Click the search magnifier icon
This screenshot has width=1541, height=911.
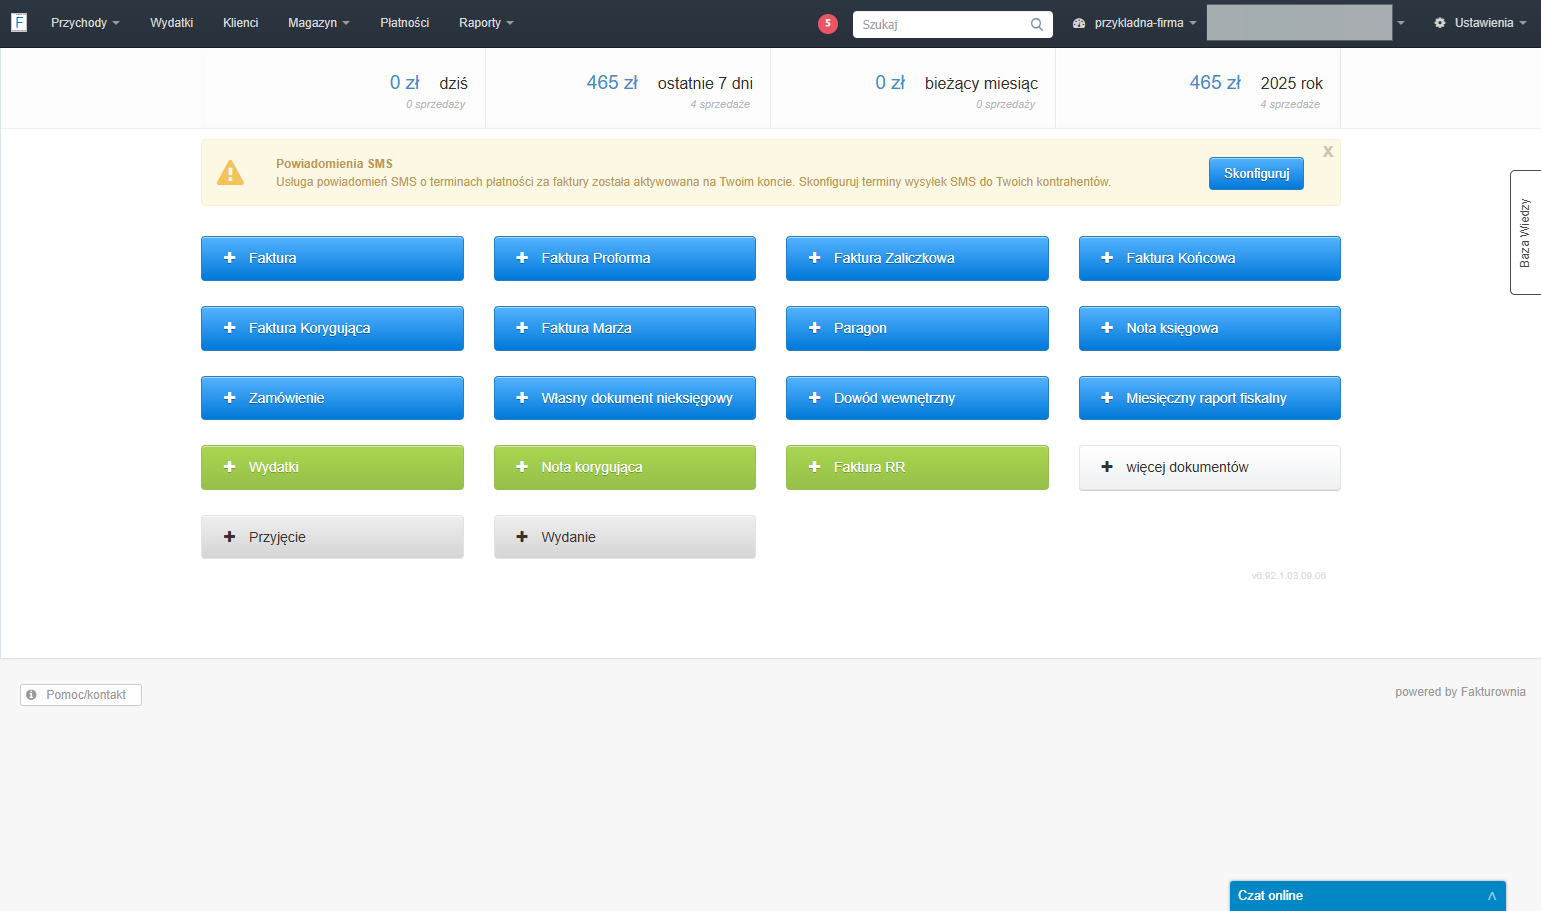pos(1037,24)
